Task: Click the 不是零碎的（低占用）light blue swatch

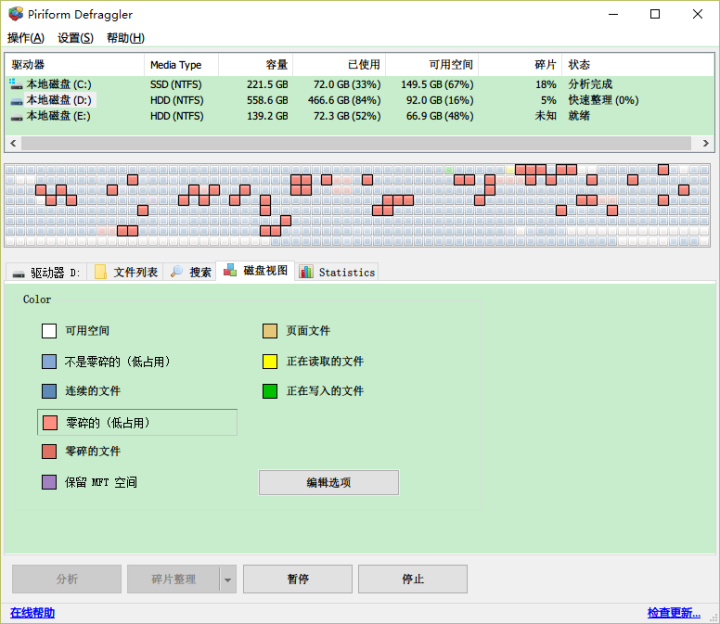Action: [49, 361]
